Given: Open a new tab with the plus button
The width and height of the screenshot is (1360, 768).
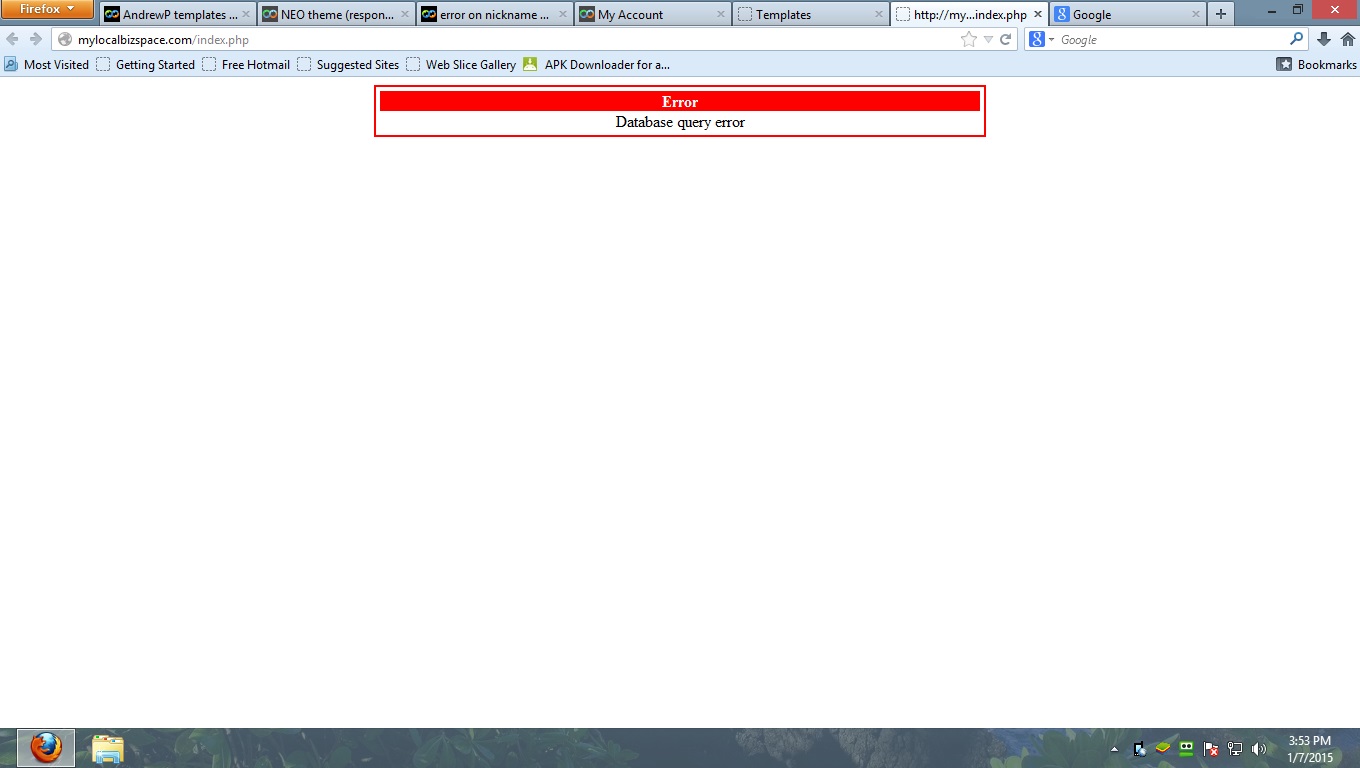Looking at the screenshot, I should coord(1220,15).
